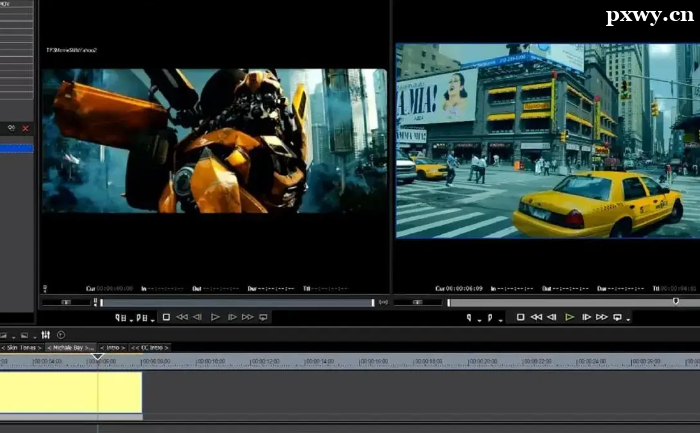The image size is (700, 433).
Task: Click the icon right of the Player position bar
Action: pos(383,302)
